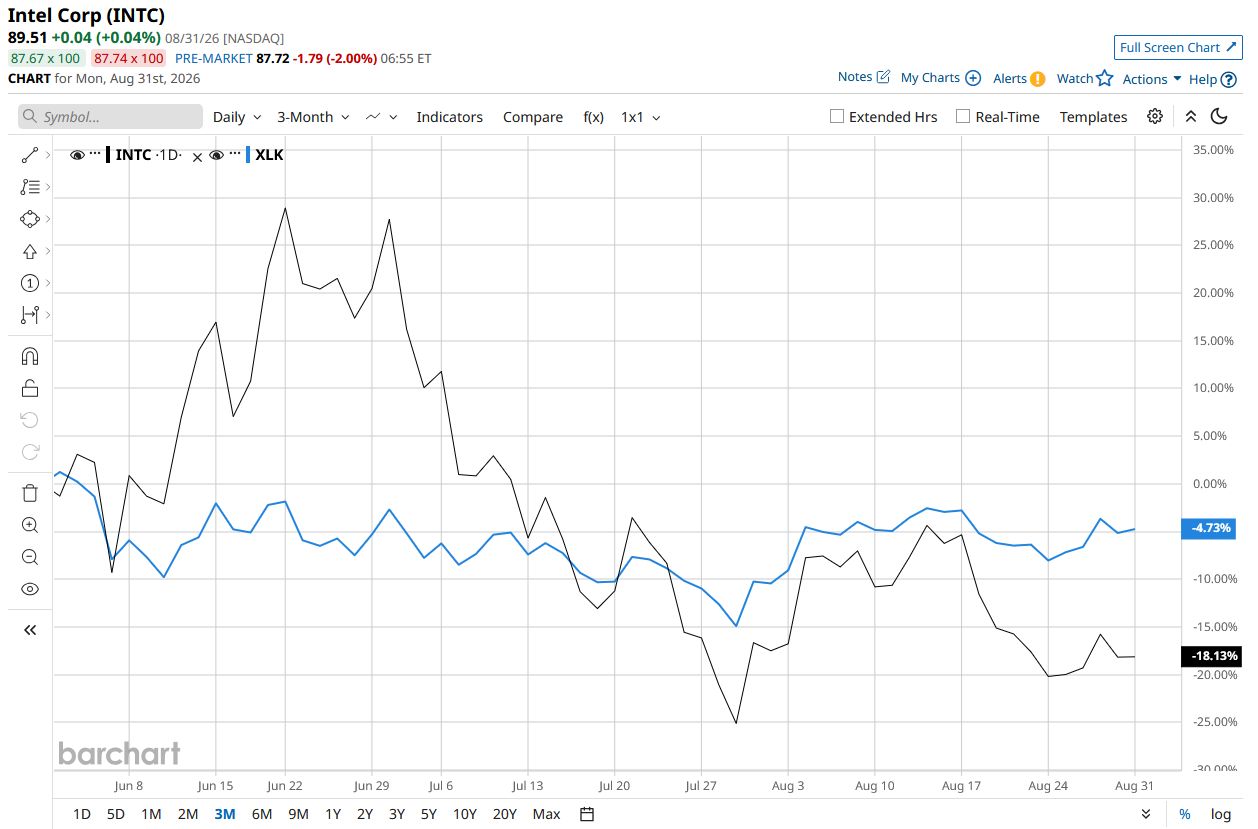
Task: Expand the 1x1 grid layout dropdown
Action: tap(641, 117)
